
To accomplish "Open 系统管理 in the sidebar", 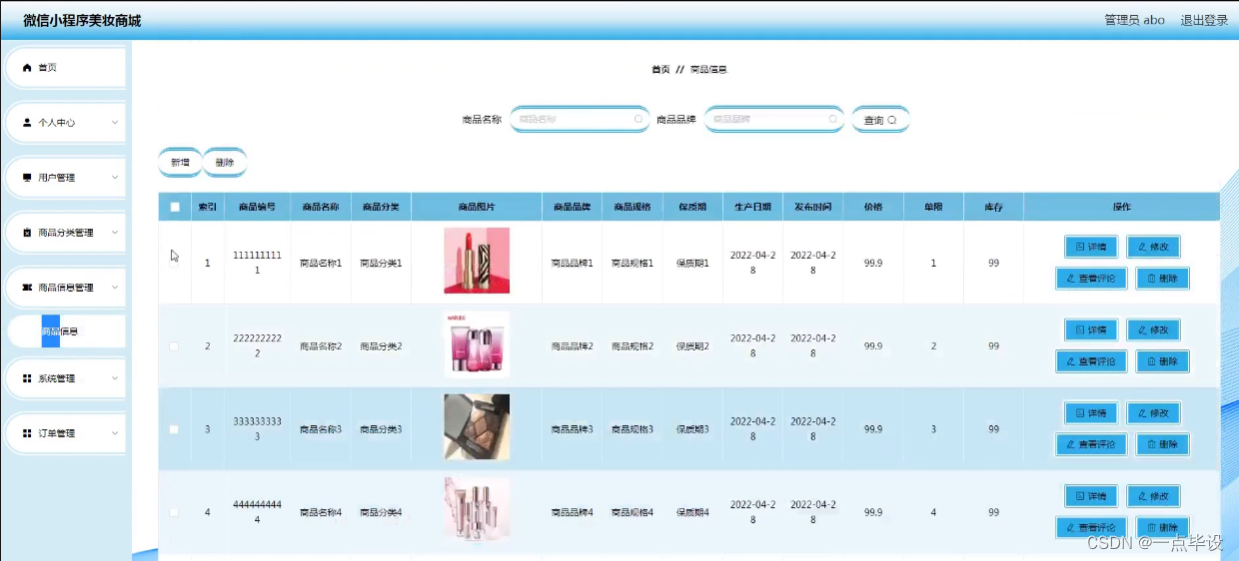I will click(x=66, y=379).
